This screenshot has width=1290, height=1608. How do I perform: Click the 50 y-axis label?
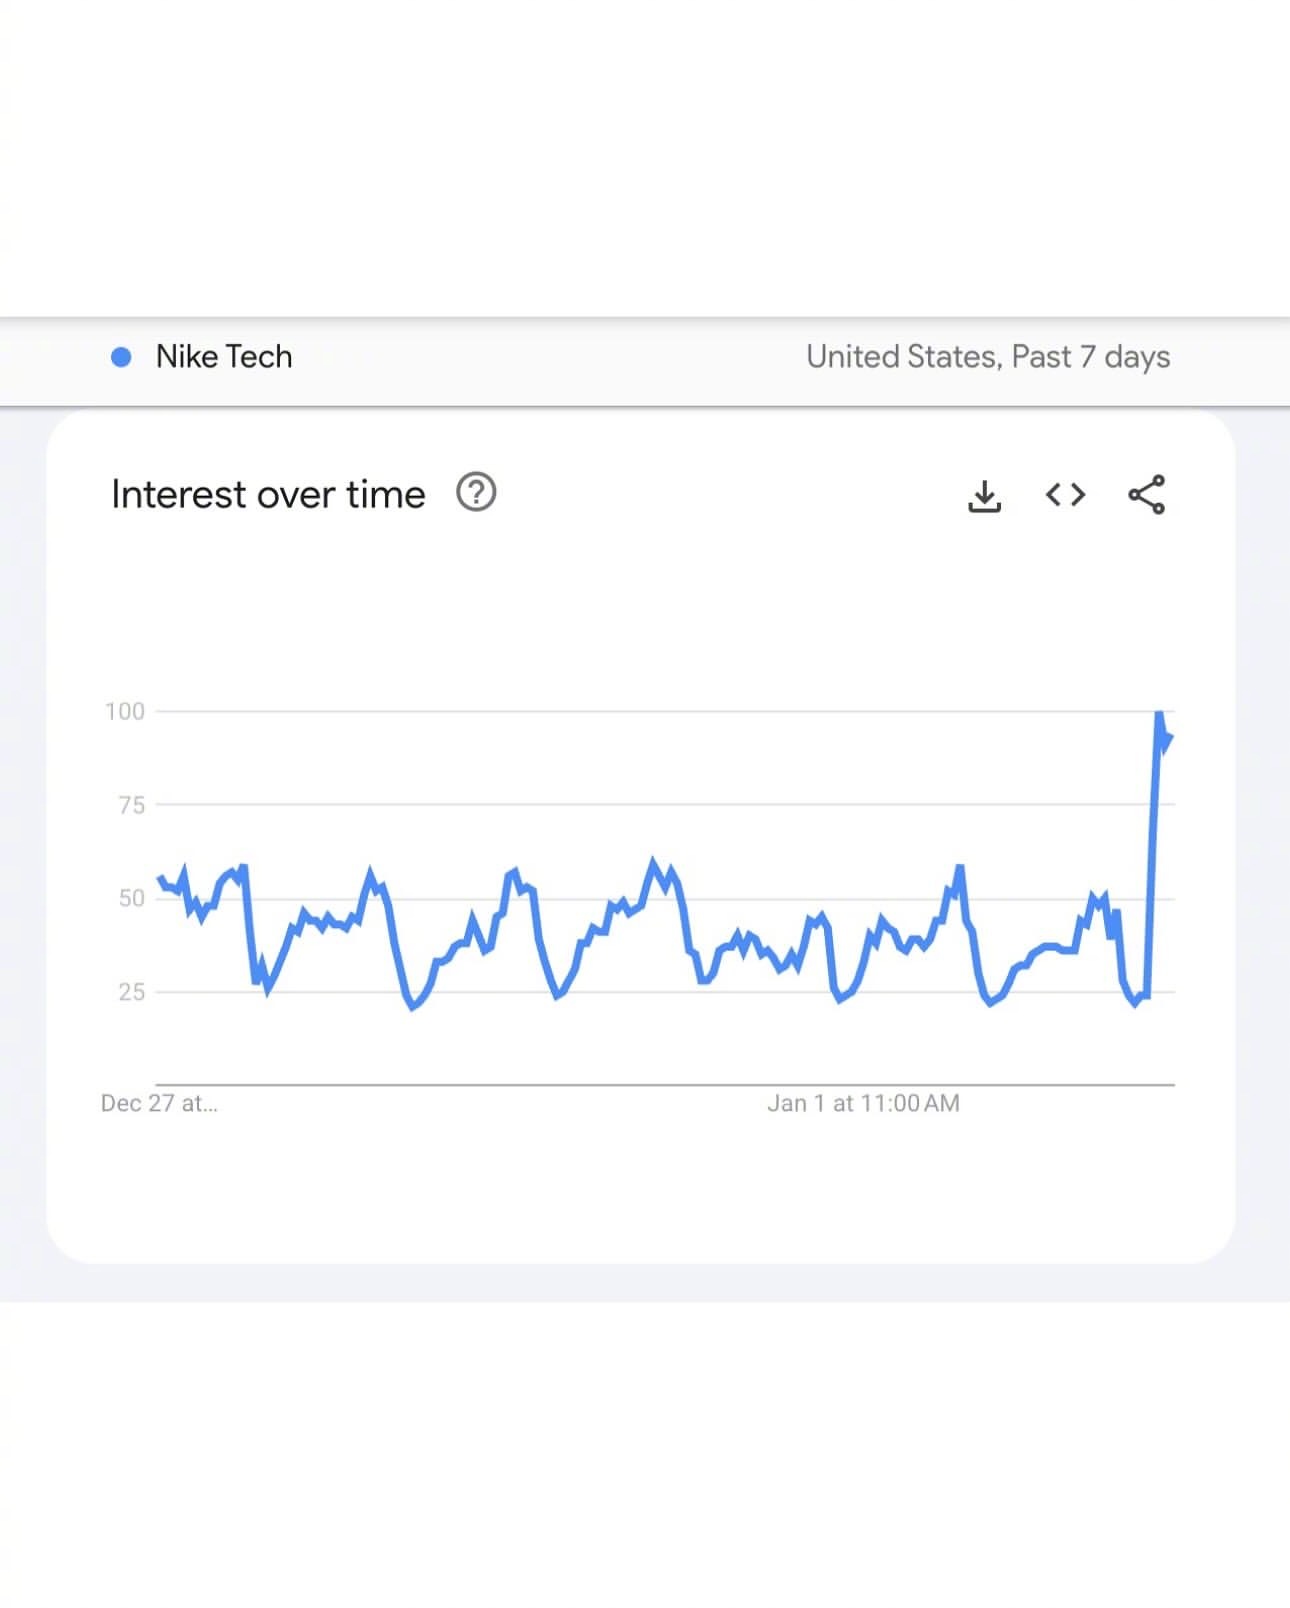(x=131, y=898)
